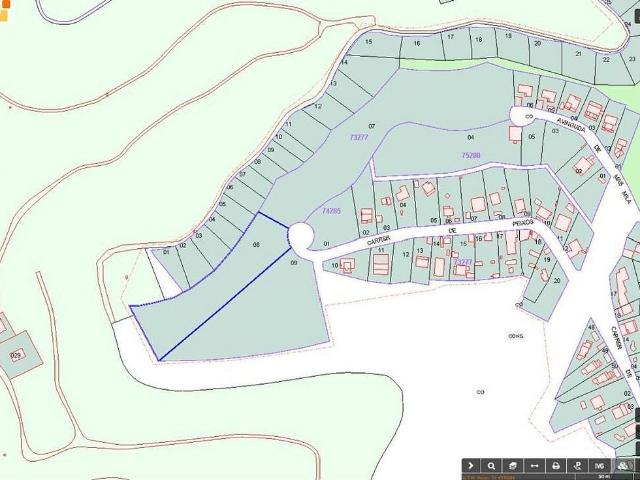Image resolution: width=640 pixels, height=480 pixels.
Task: Click the Carrer de Pegaso street label
Action: (x=450, y=231)
